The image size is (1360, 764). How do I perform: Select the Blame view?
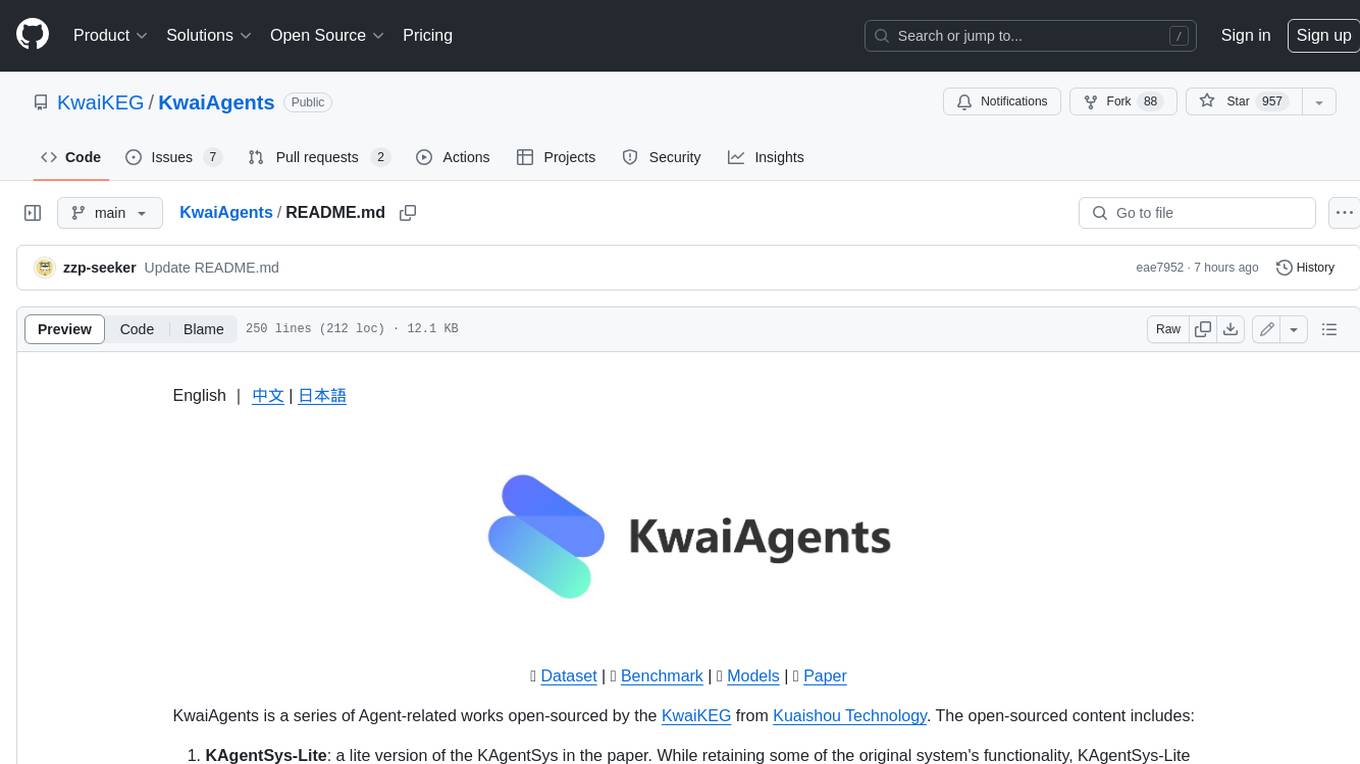[x=203, y=329]
